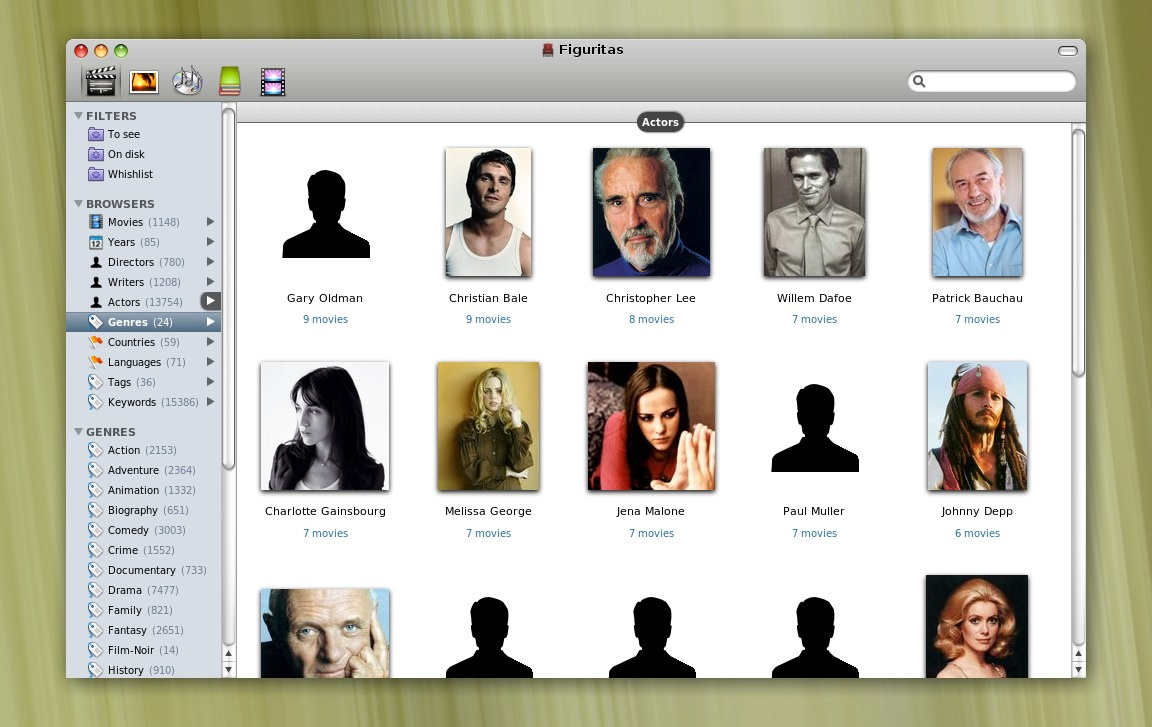This screenshot has height=727, width=1152.
Task: Open Christopher Lee's 8 movies link
Action: click(x=652, y=319)
